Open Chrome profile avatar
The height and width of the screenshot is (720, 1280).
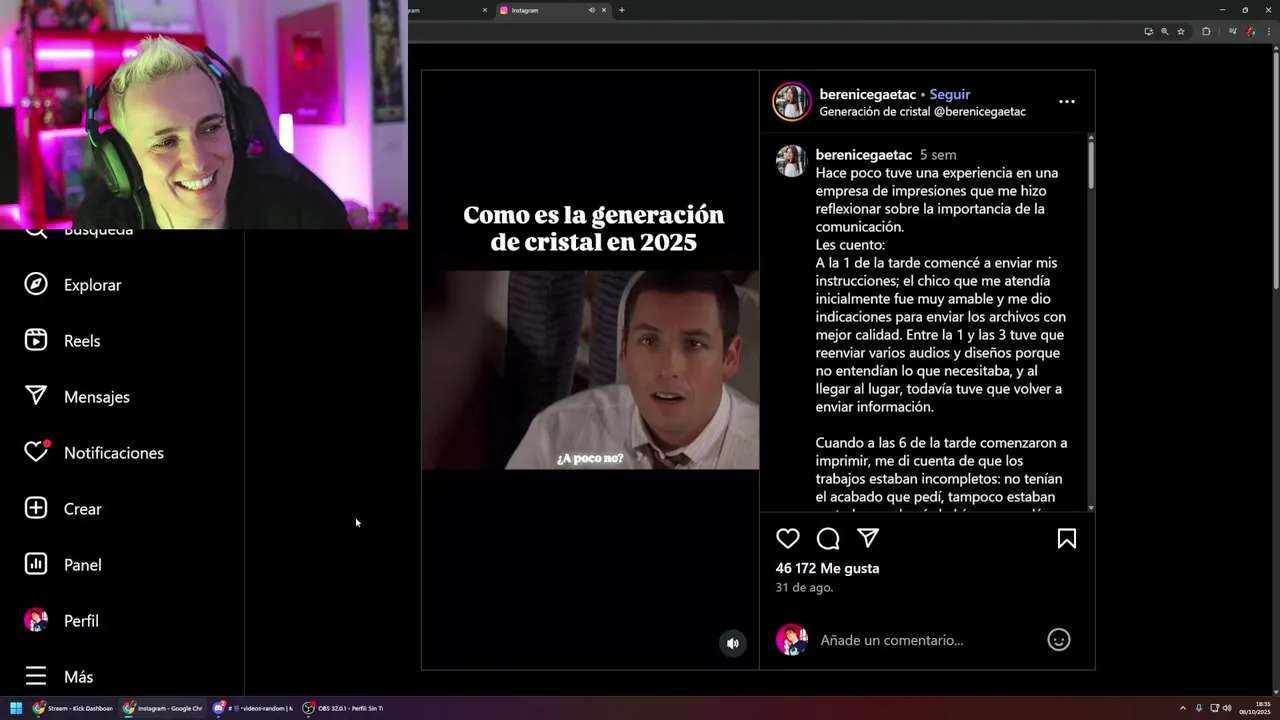pyautogui.click(x=1250, y=32)
